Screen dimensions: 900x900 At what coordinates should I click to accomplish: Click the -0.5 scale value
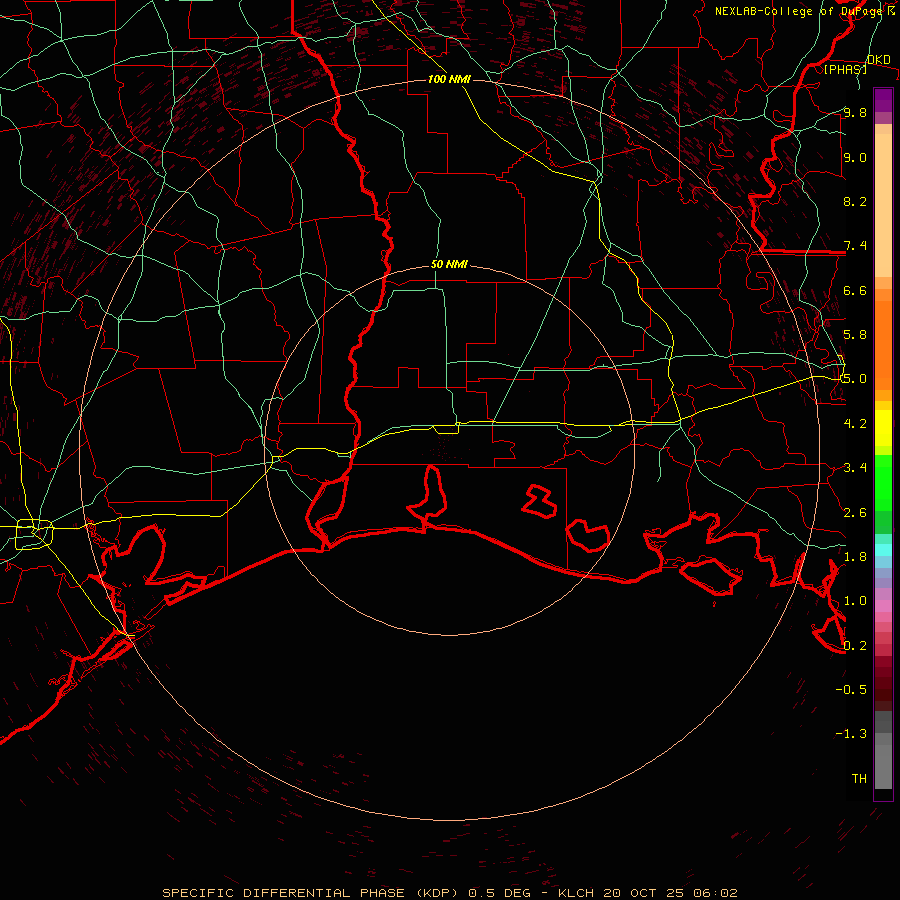tap(852, 690)
